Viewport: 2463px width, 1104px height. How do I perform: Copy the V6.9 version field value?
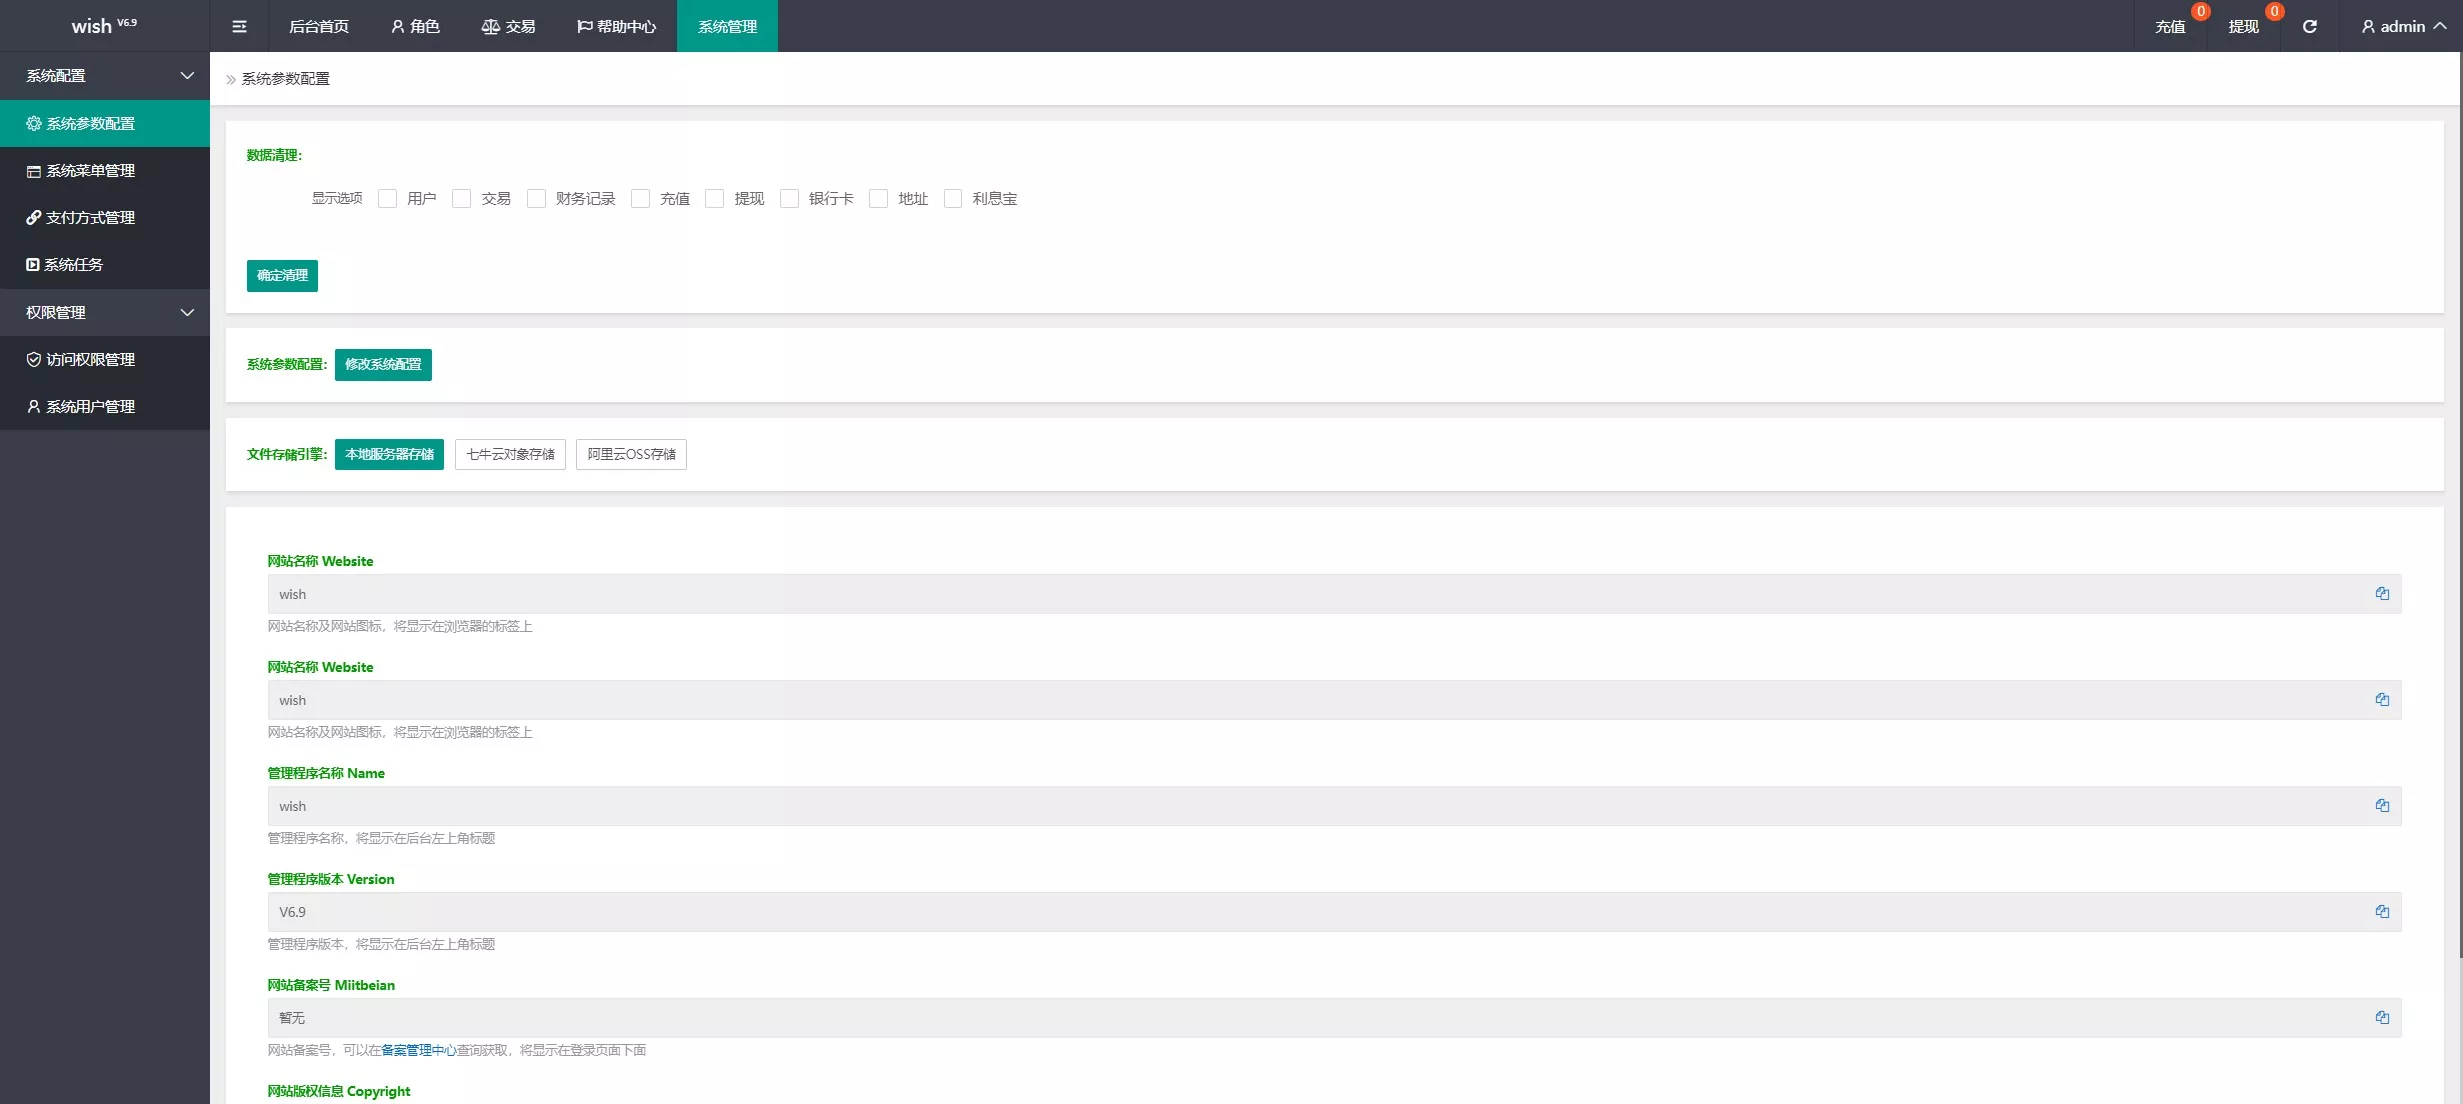pyautogui.click(x=2382, y=912)
